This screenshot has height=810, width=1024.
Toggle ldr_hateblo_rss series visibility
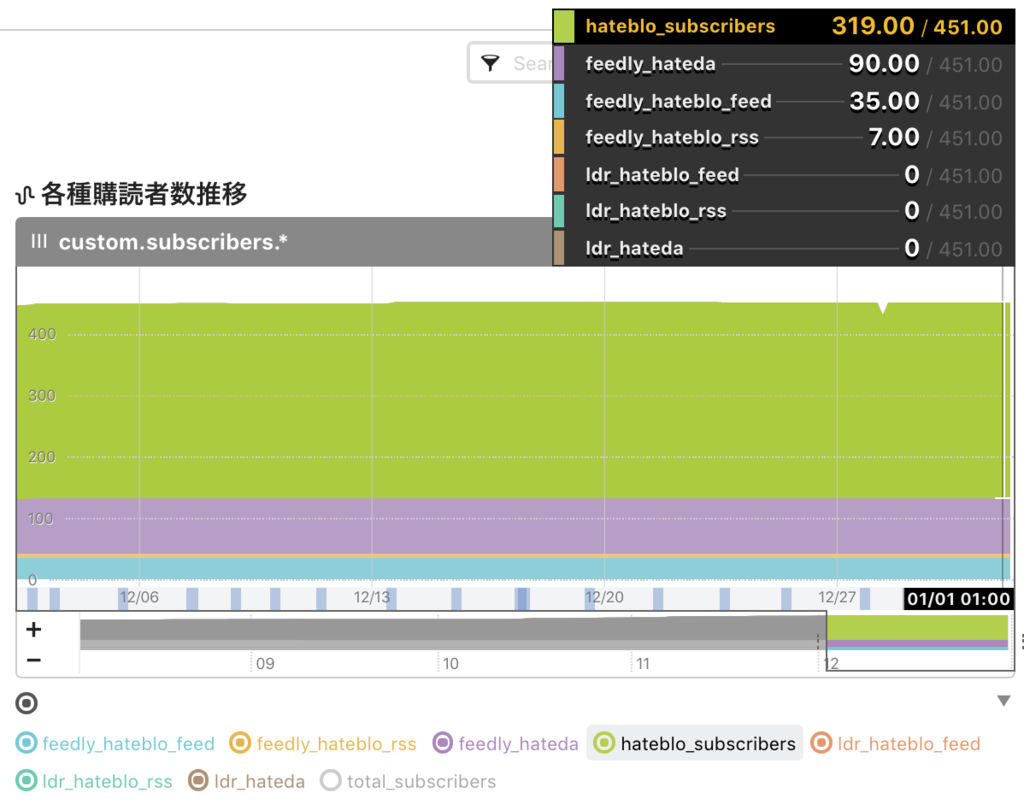94,781
